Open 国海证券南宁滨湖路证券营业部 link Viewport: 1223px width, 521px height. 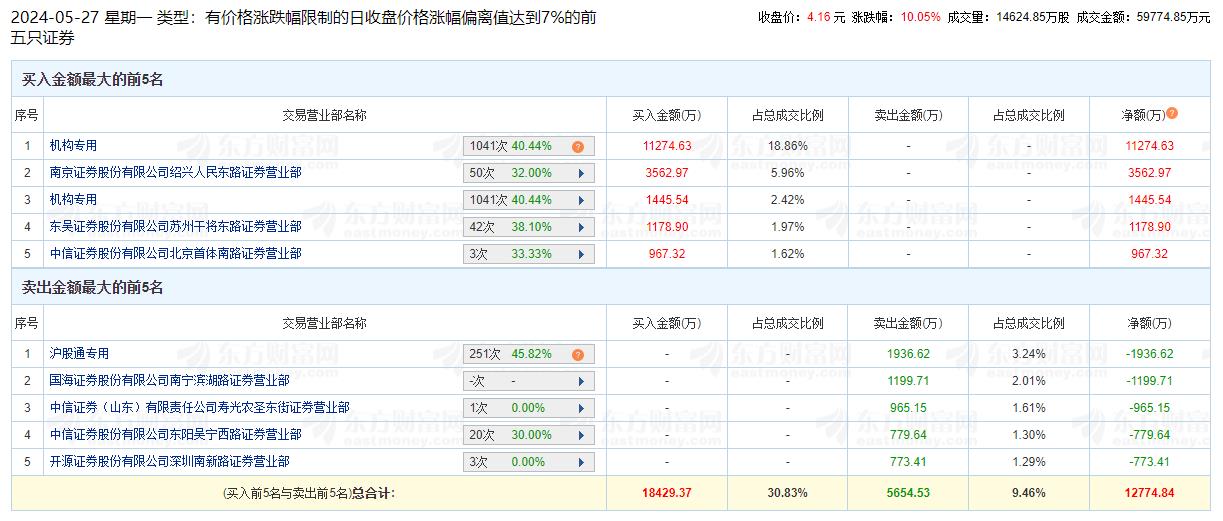coord(169,381)
